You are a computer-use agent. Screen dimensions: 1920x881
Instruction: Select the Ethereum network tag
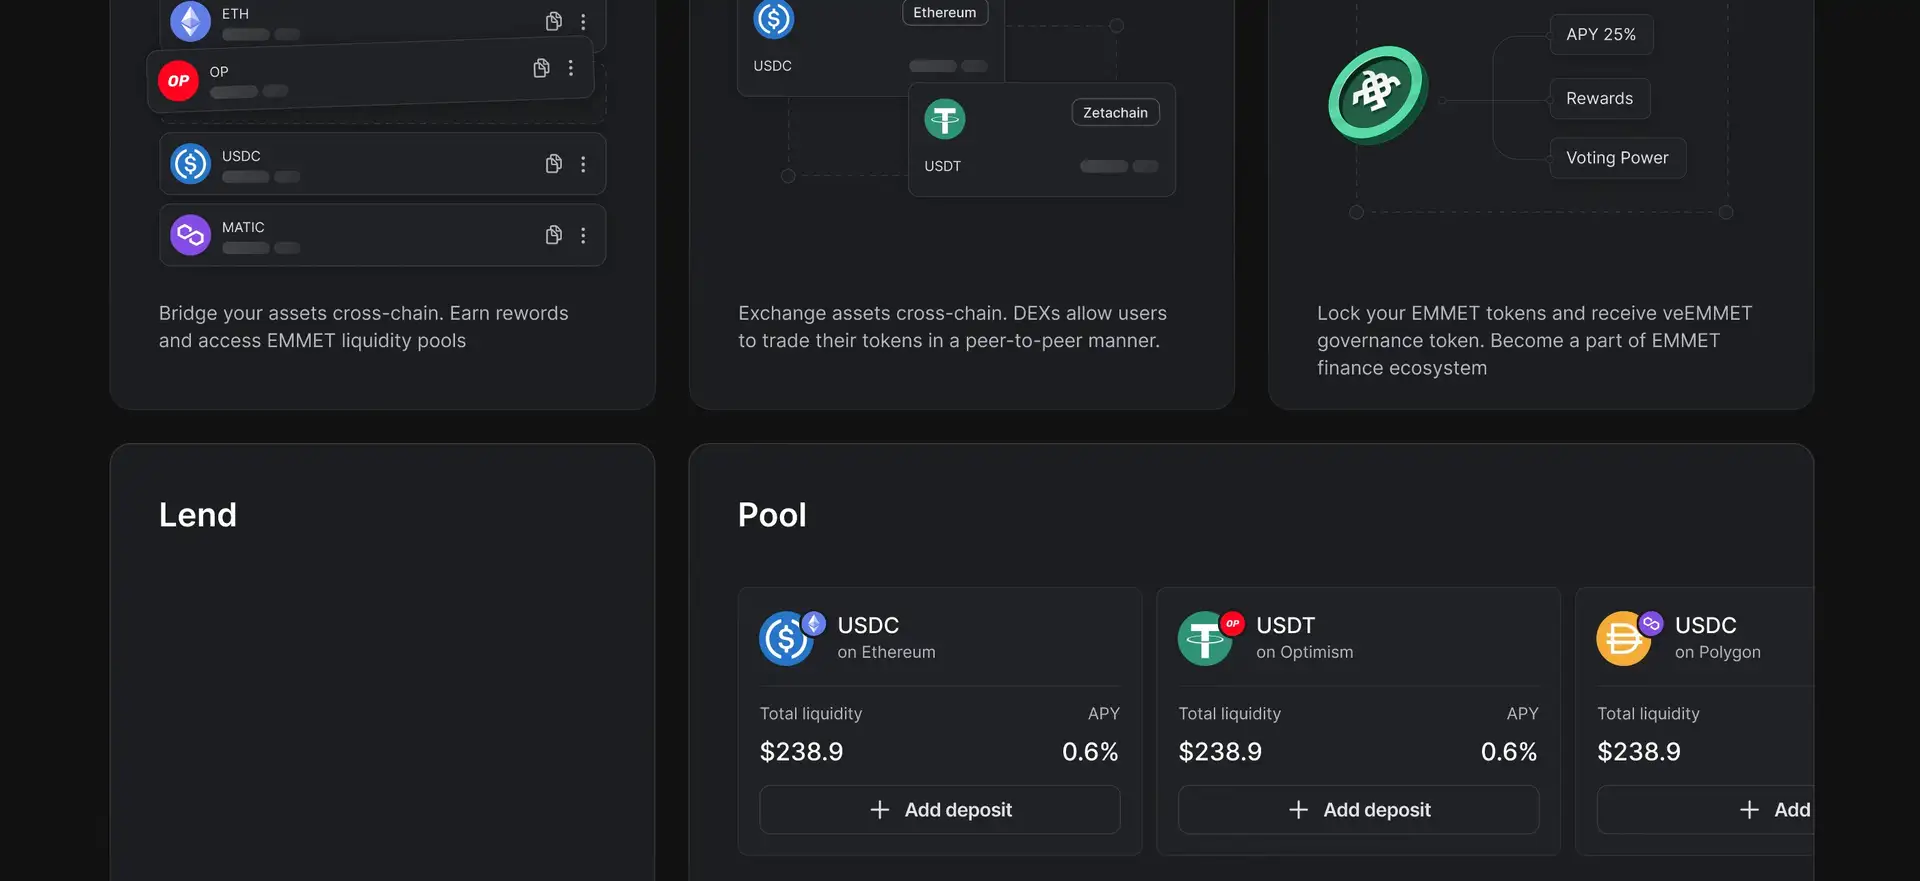[944, 13]
